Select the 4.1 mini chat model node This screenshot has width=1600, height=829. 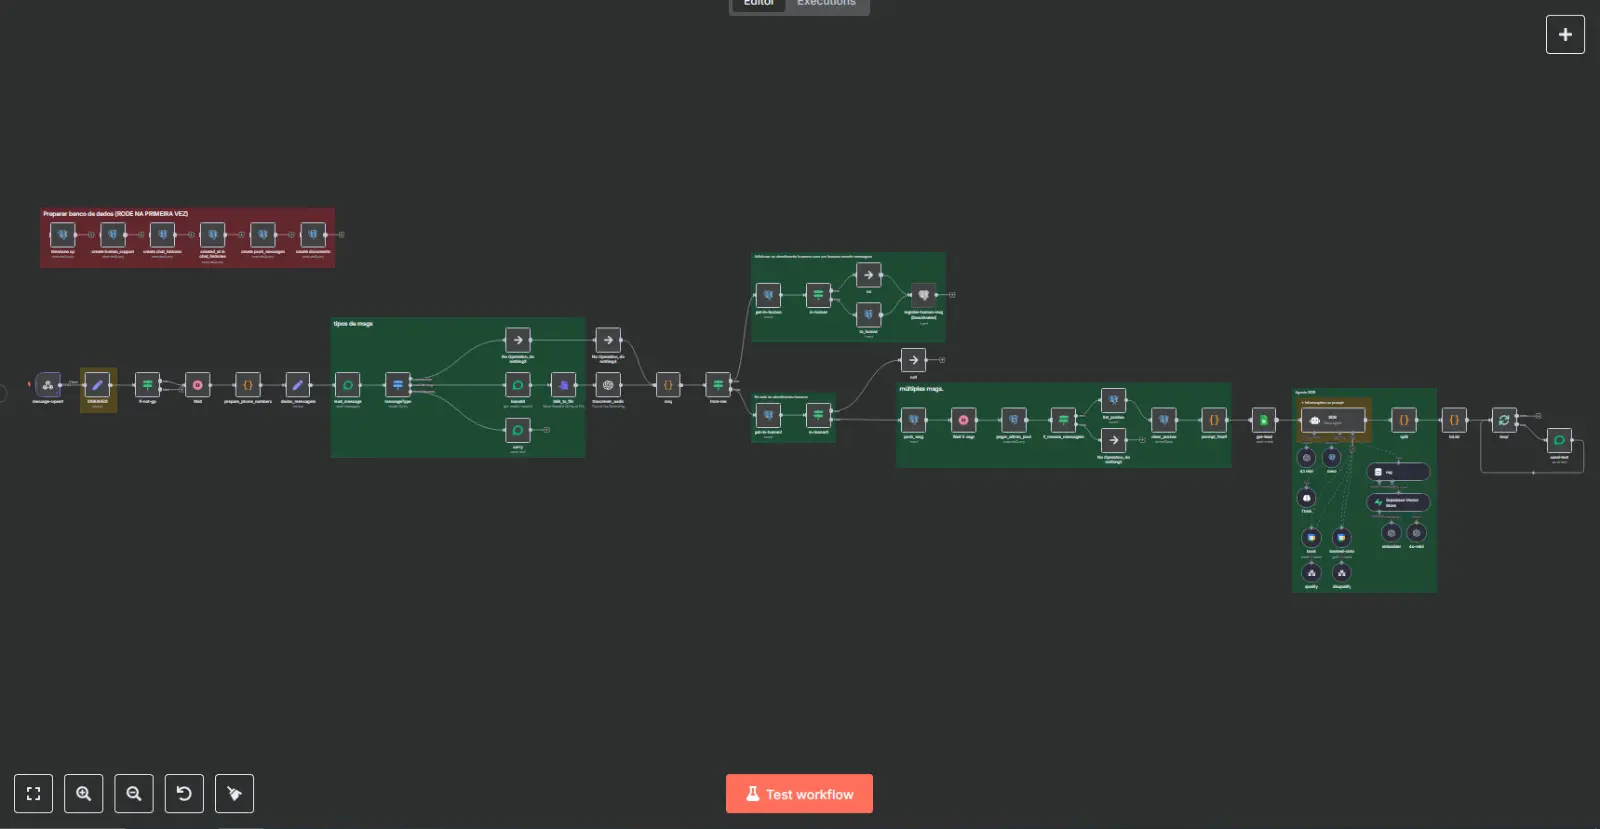[x=1306, y=457]
